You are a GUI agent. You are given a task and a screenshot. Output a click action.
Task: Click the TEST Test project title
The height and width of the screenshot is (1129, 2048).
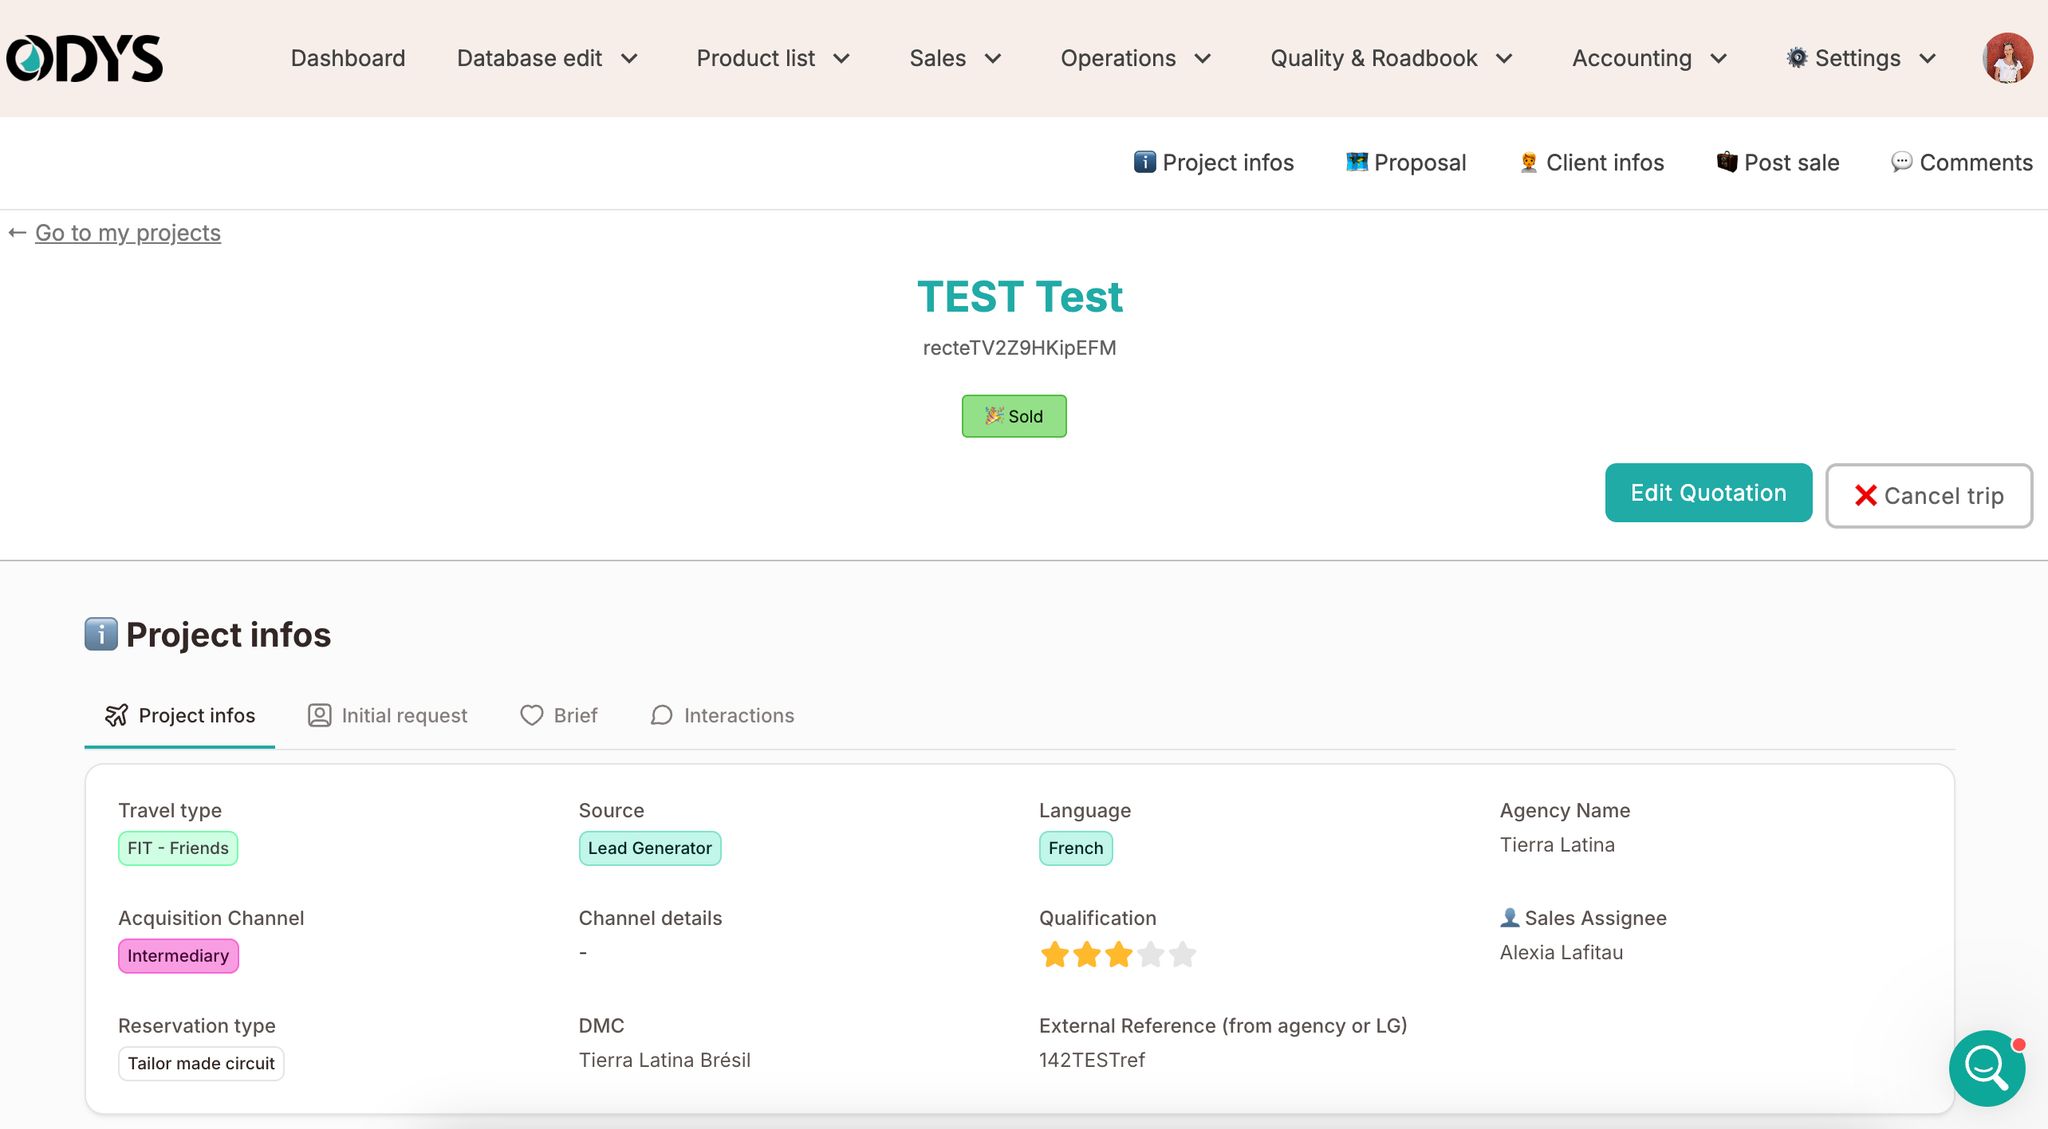click(1020, 297)
